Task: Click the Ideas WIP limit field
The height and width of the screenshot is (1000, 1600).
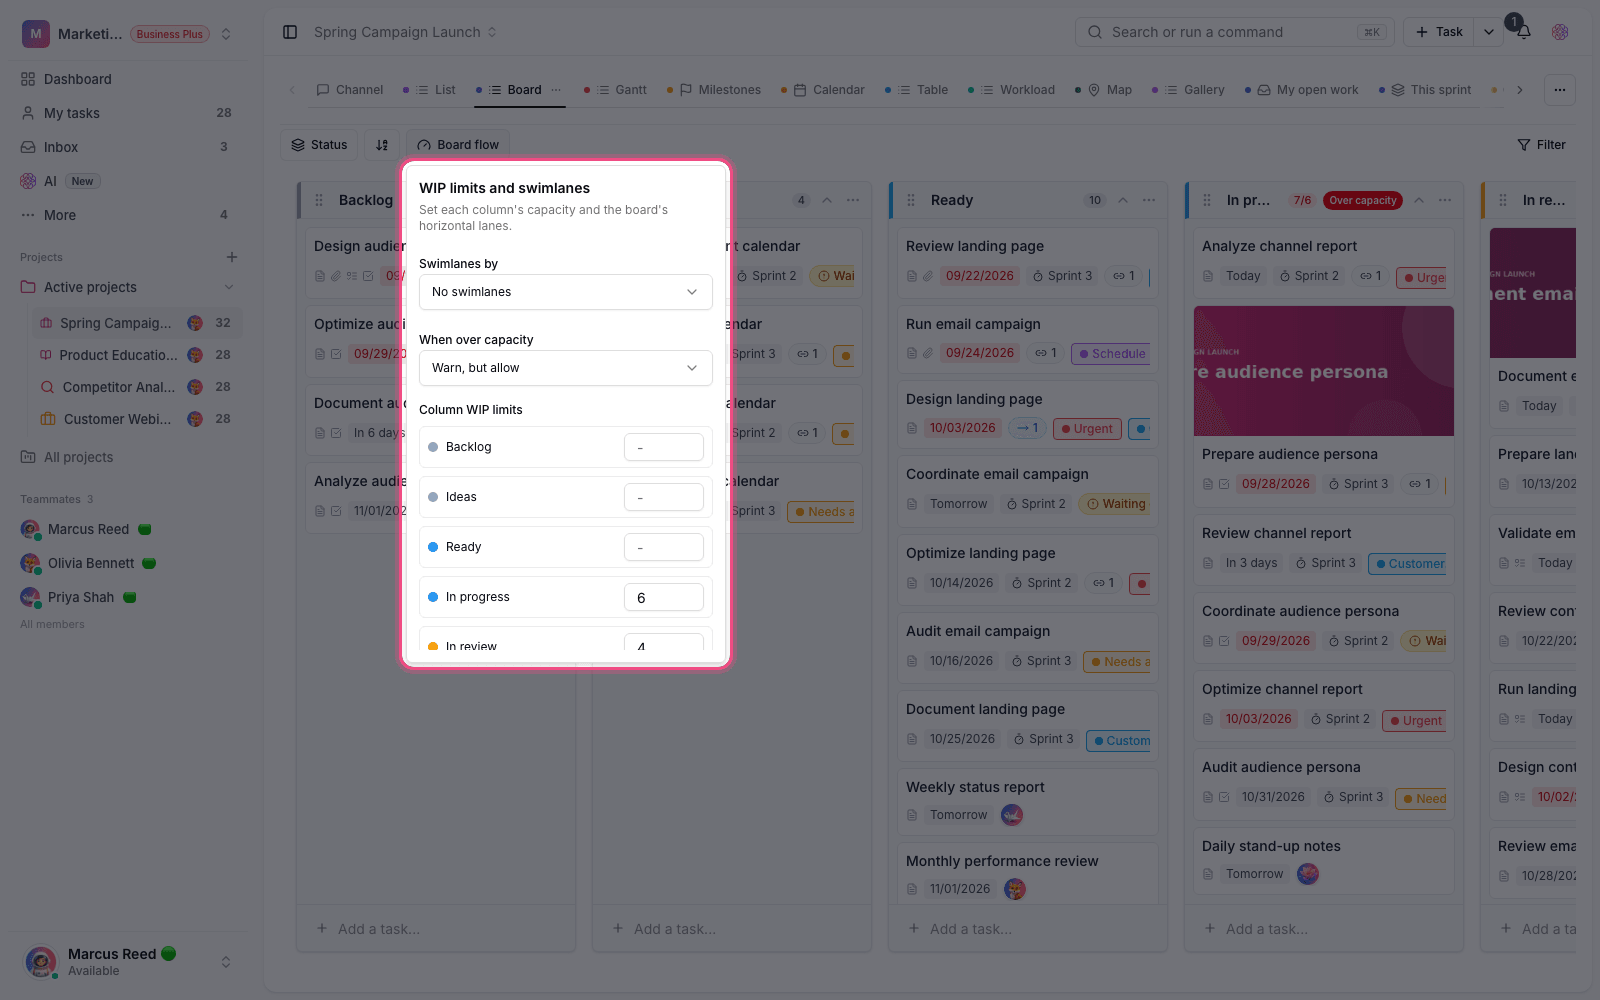Action: pos(664,497)
